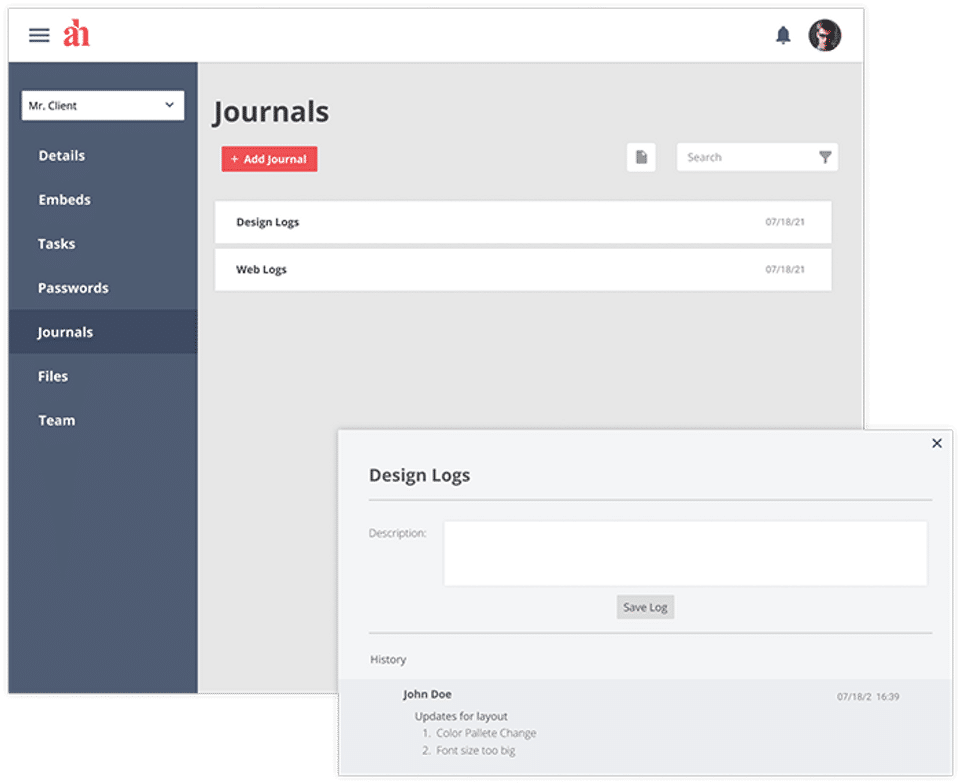960x783 pixels.
Task: Click the Journals page heading
Action: point(271,112)
